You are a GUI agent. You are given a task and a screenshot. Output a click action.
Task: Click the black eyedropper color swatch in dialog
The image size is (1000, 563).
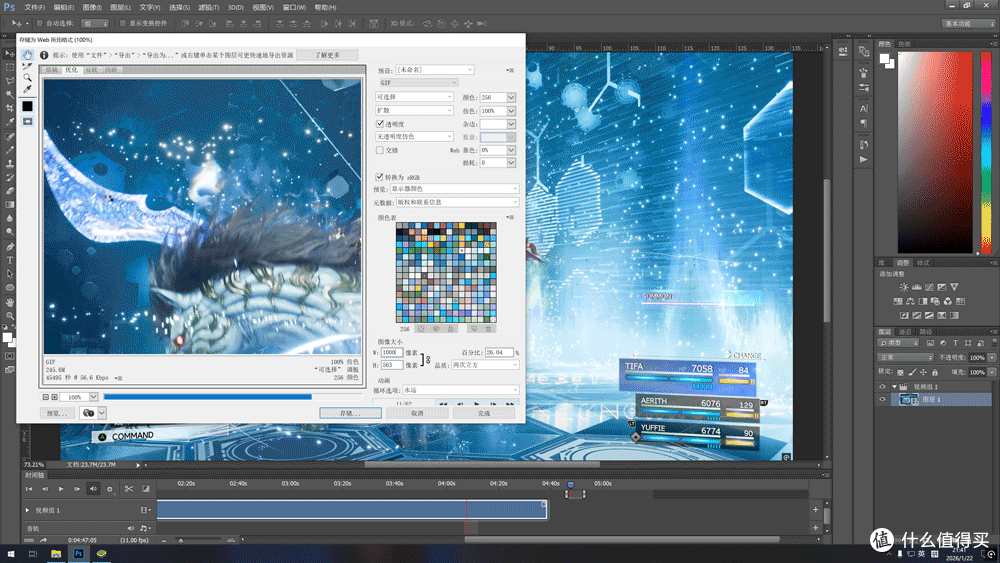pos(27,106)
